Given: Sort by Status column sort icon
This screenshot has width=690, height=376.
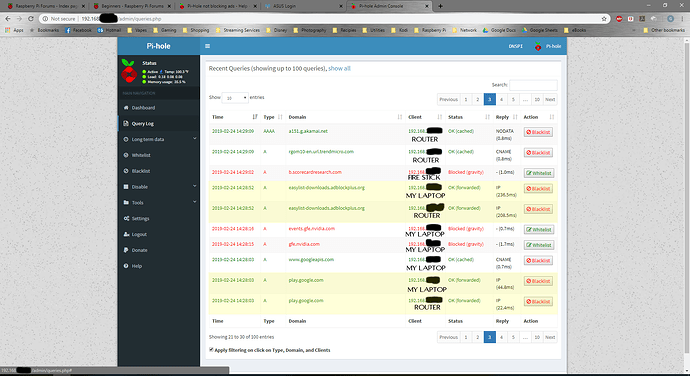Looking at the screenshot, I should [x=487, y=117].
